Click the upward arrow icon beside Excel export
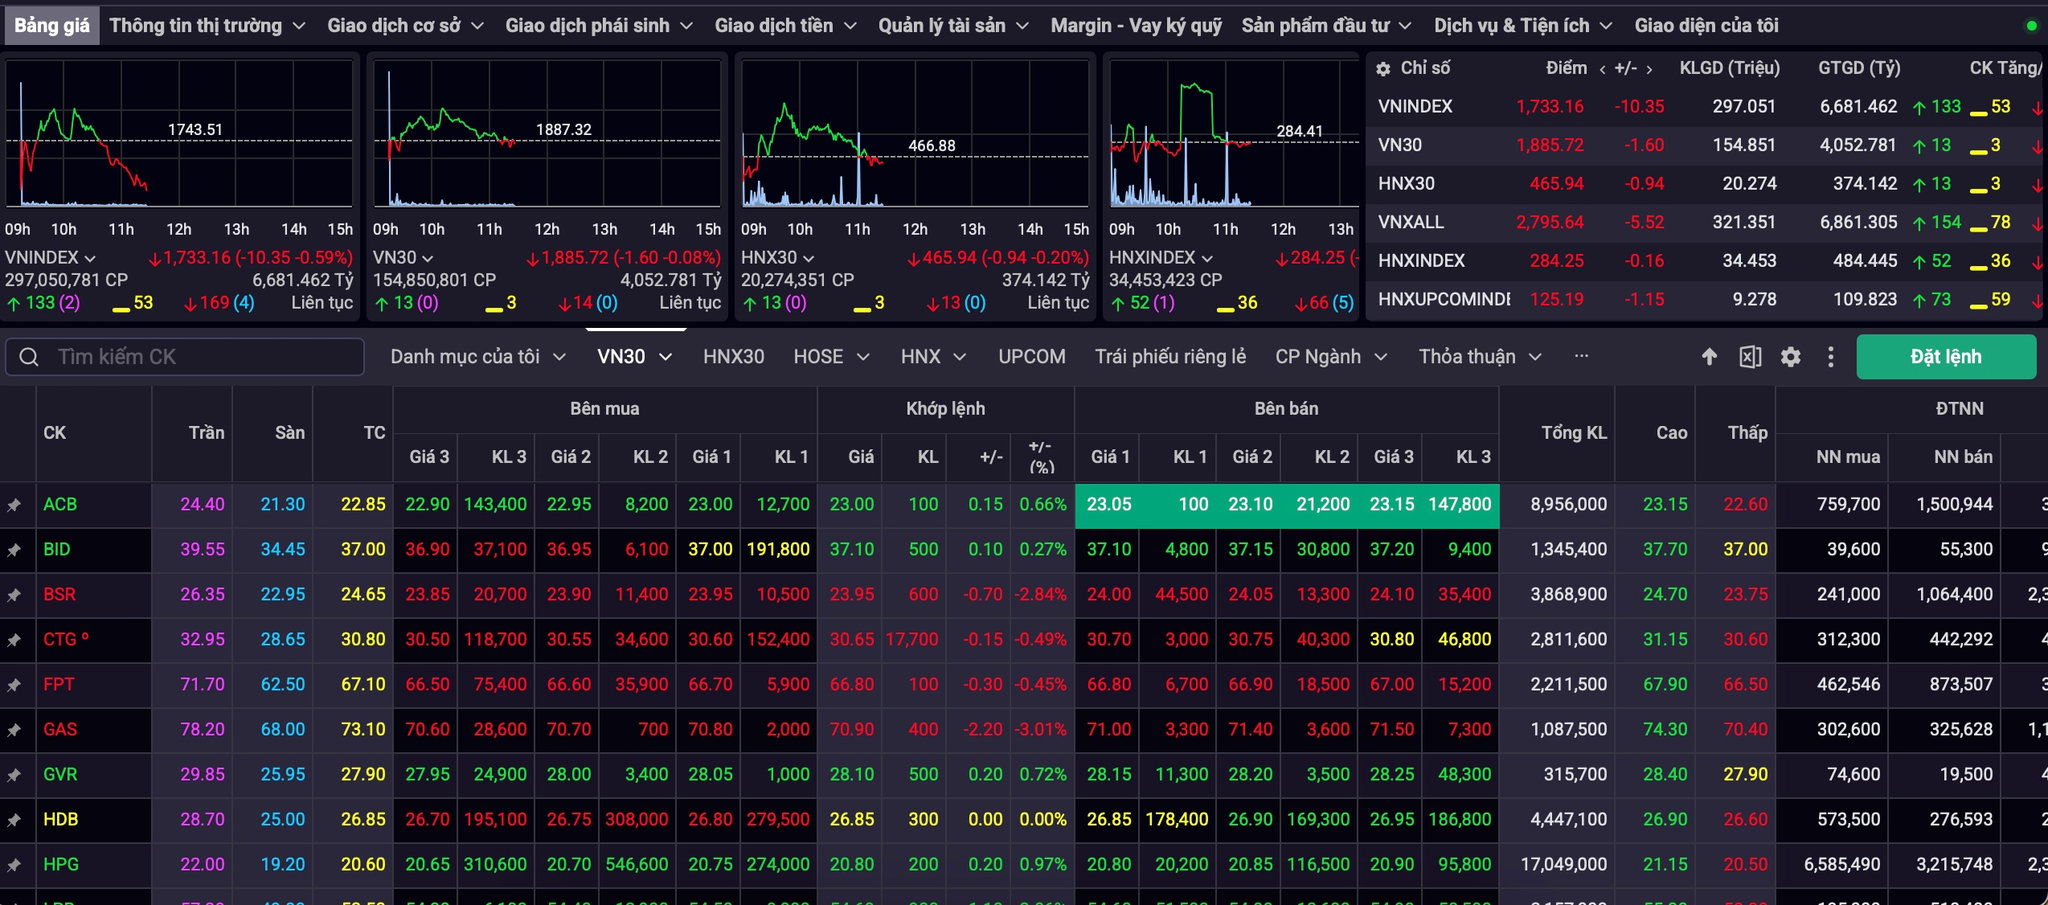 coord(1709,357)
